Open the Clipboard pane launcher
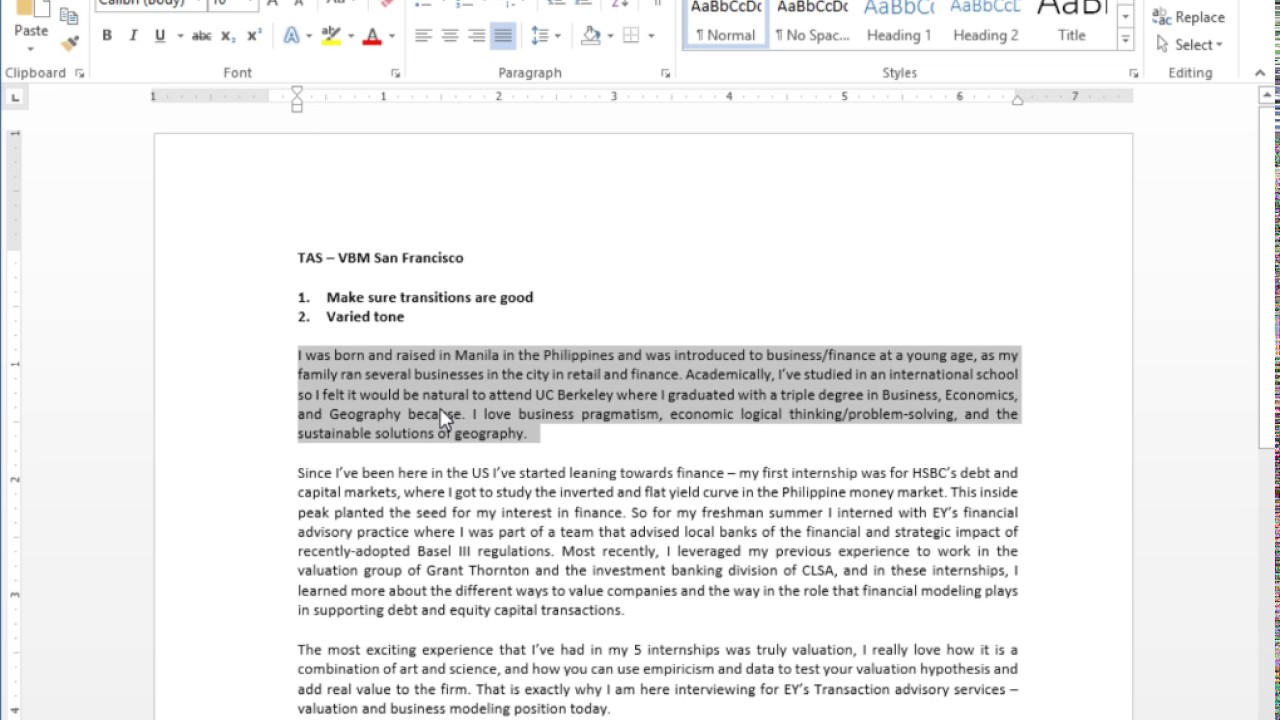This screenshot has height=720, width=1280. pyautogui.click(x=79, y=74)
